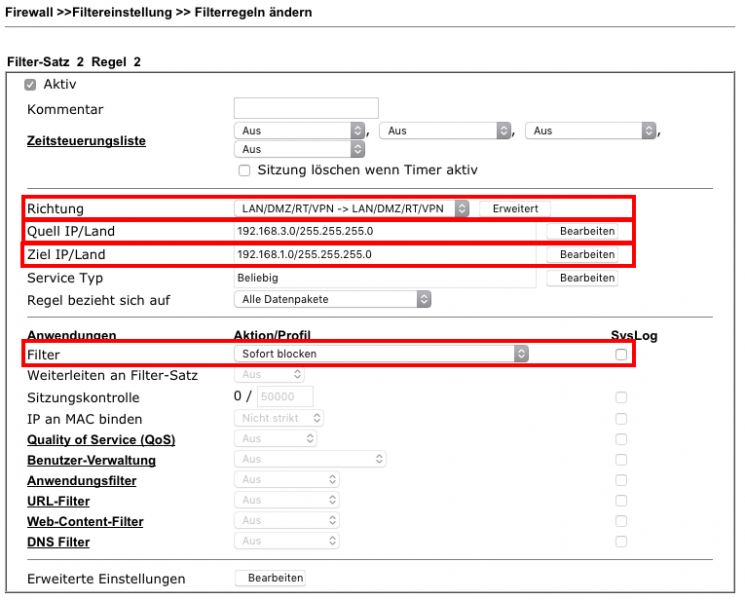Click Erweitert button next to Richtung

pos(515,208)
